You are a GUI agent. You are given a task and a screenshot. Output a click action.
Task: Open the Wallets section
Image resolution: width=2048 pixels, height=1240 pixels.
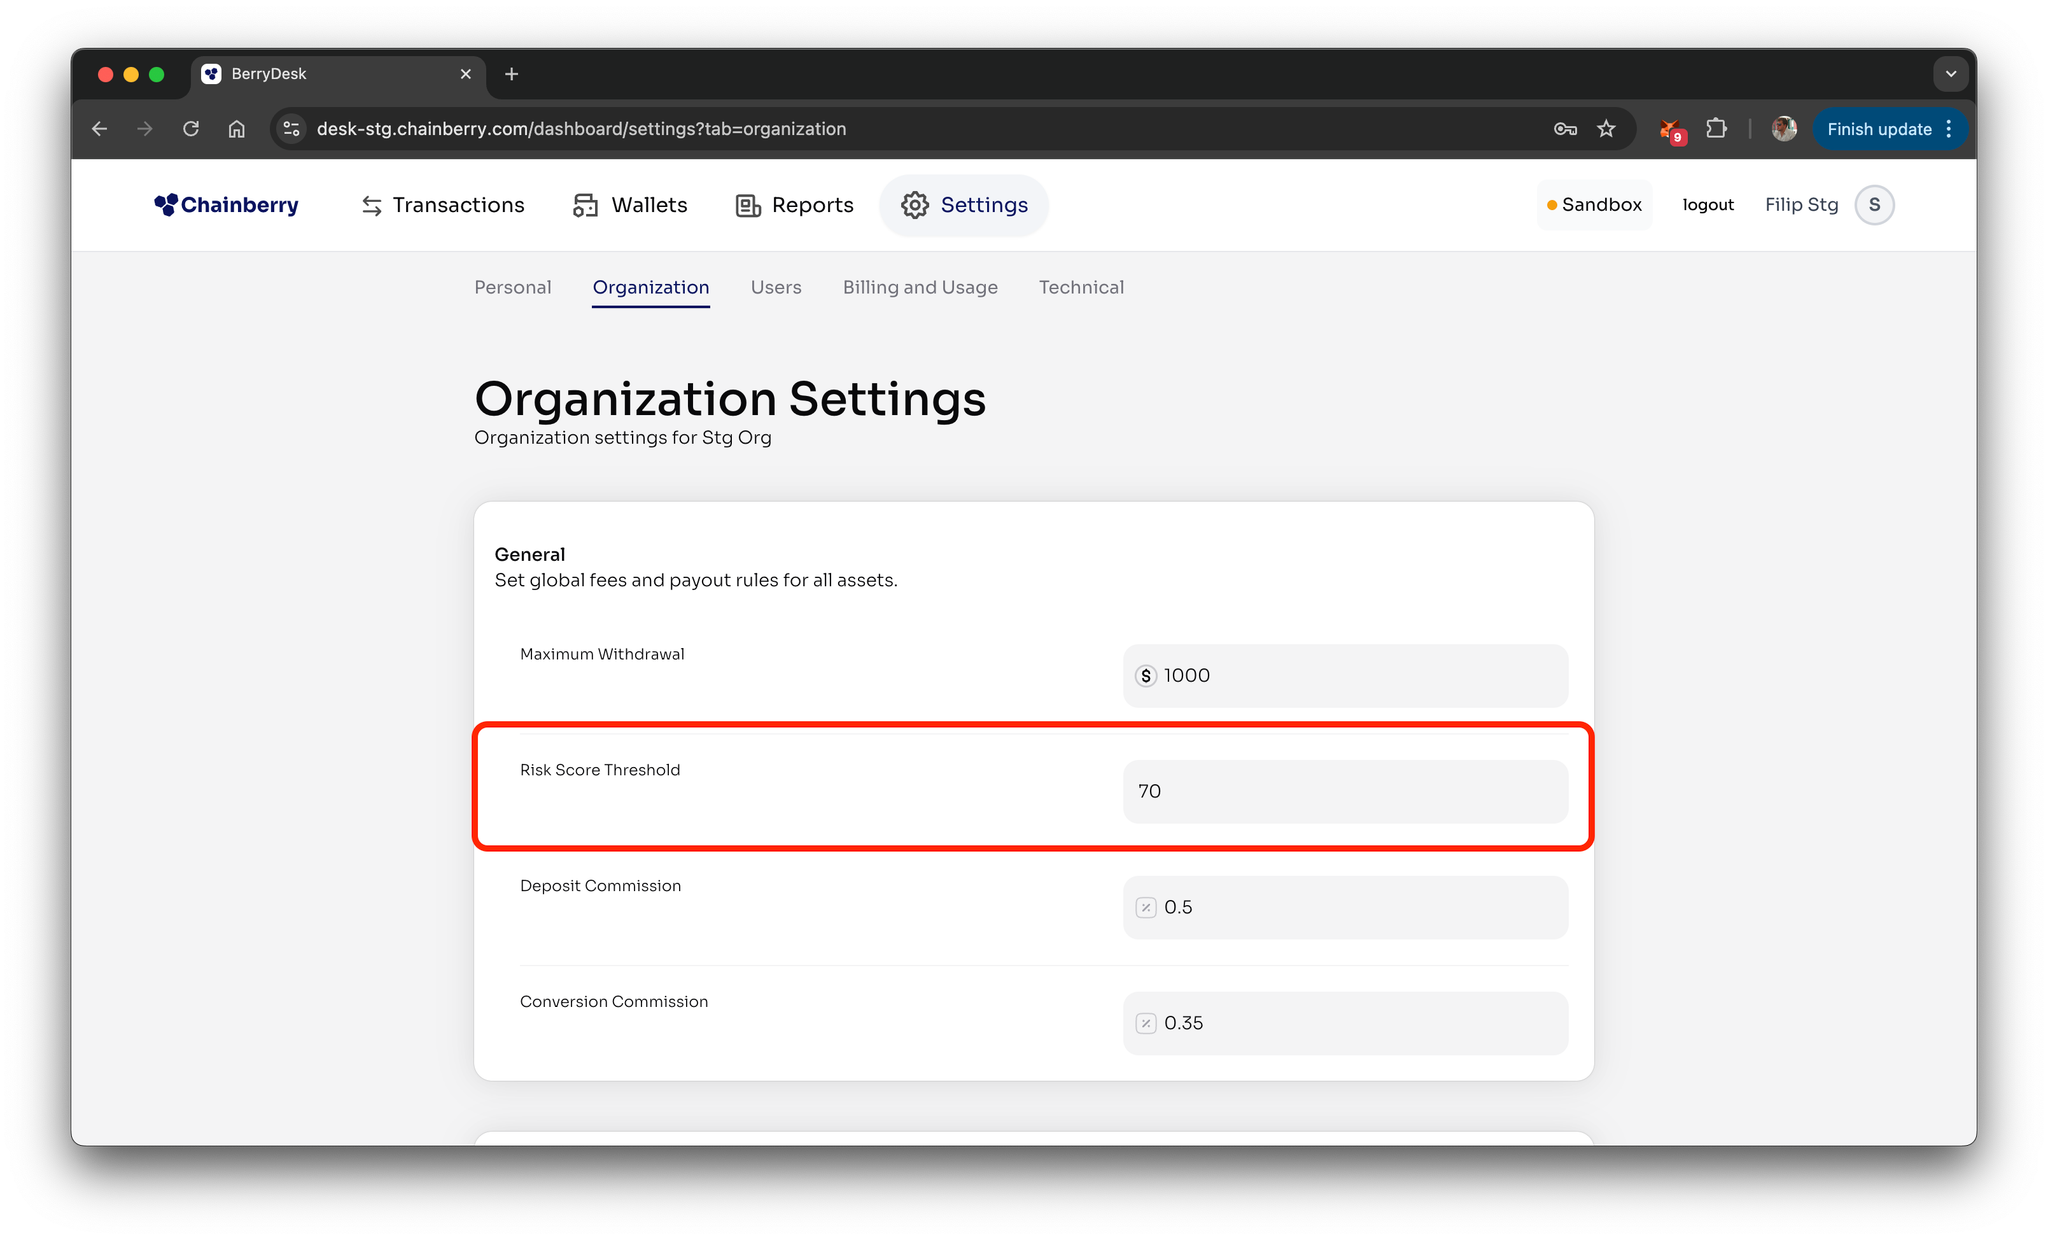point(630,205)
